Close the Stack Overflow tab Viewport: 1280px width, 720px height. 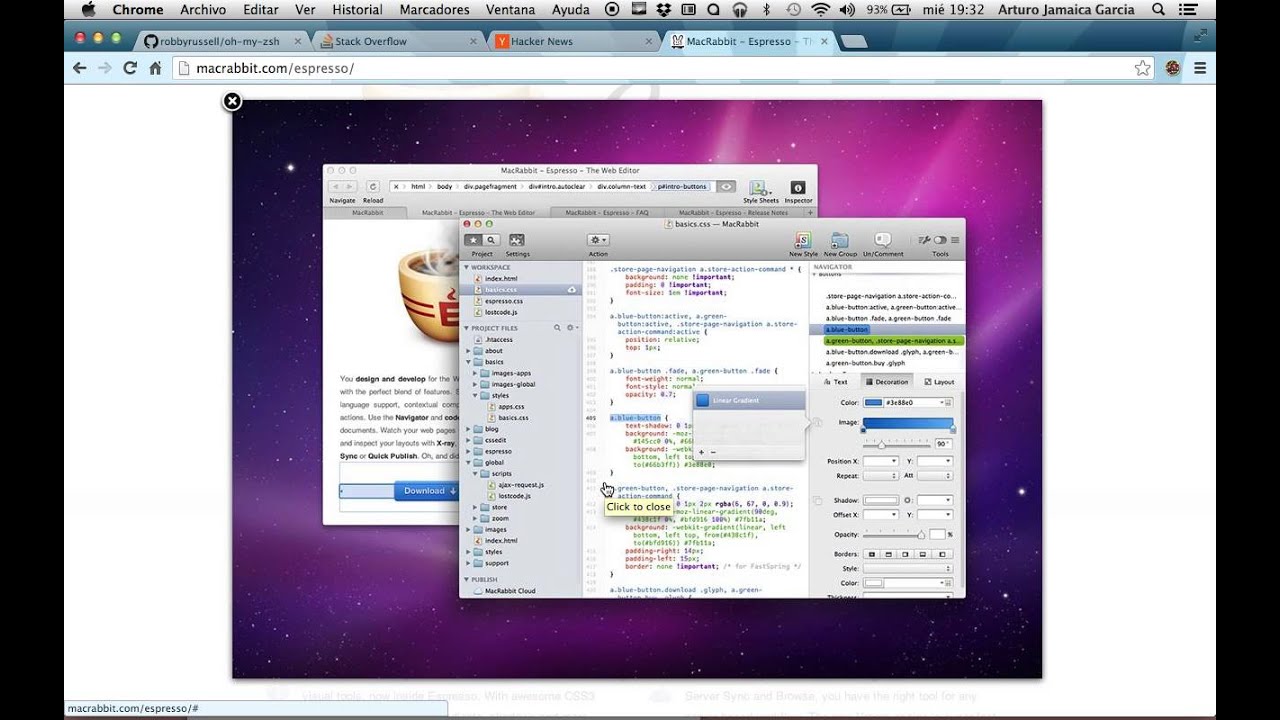click(x=473, y=41)
